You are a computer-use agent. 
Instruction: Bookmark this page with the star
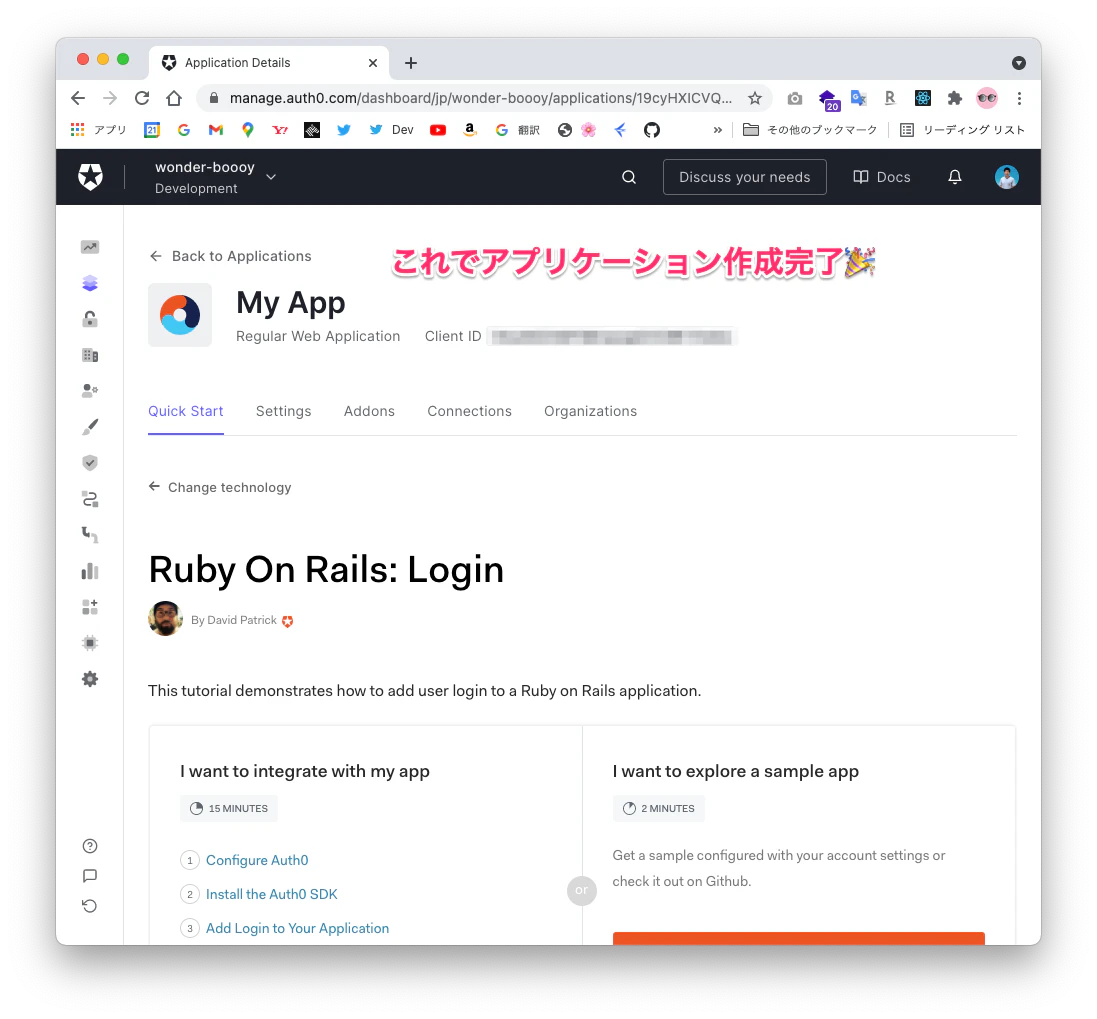(755, 98)
